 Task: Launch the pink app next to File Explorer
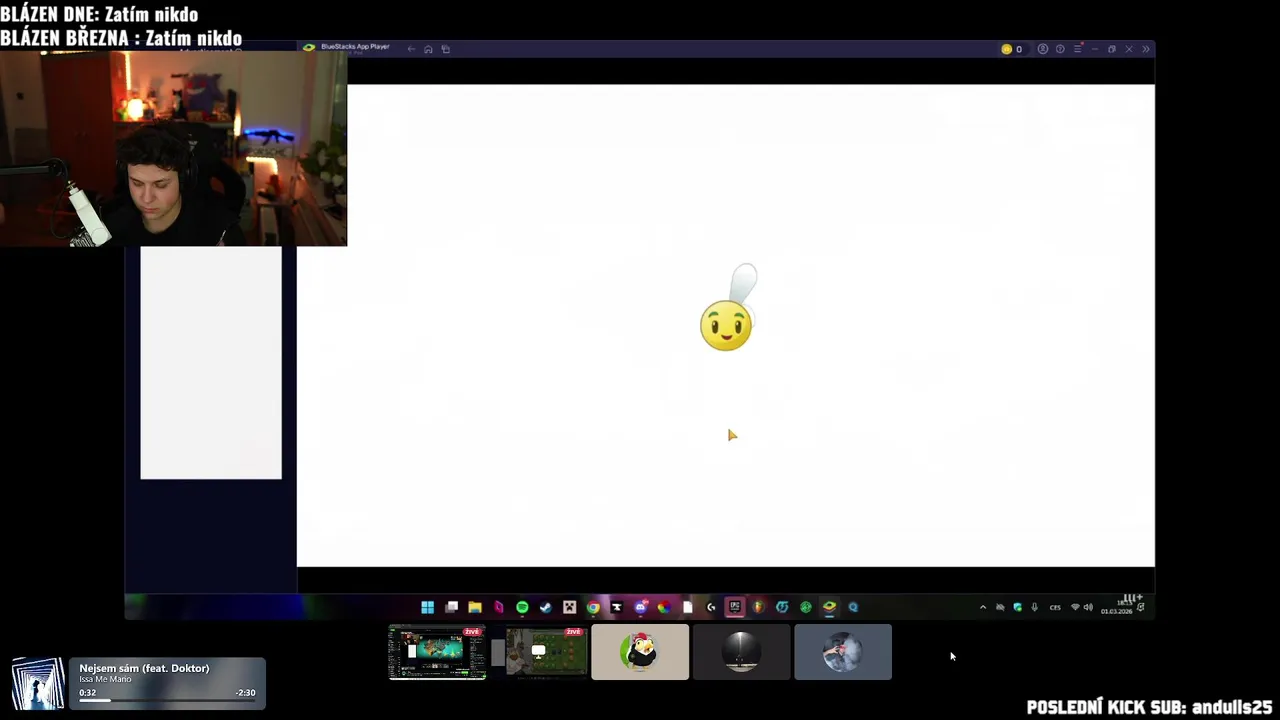pyautogui.click(x=498, y=607)
